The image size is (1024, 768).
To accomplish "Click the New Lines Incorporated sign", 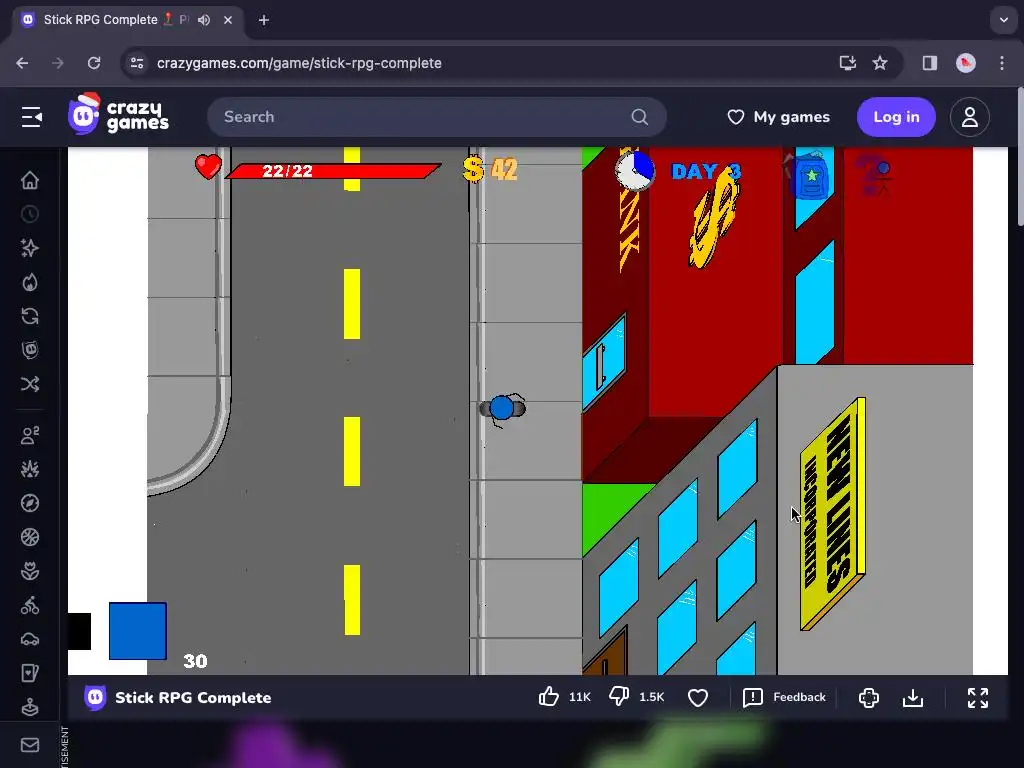I will tap(833, 513).
